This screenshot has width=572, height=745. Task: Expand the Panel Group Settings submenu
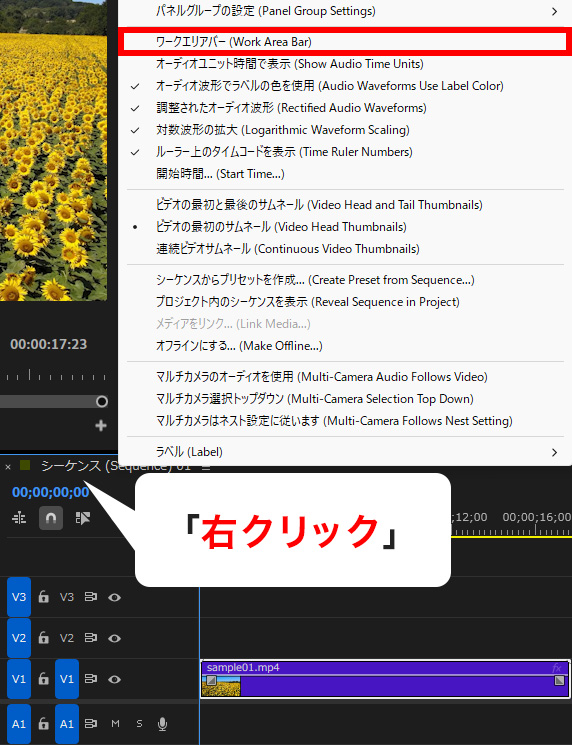345,11
